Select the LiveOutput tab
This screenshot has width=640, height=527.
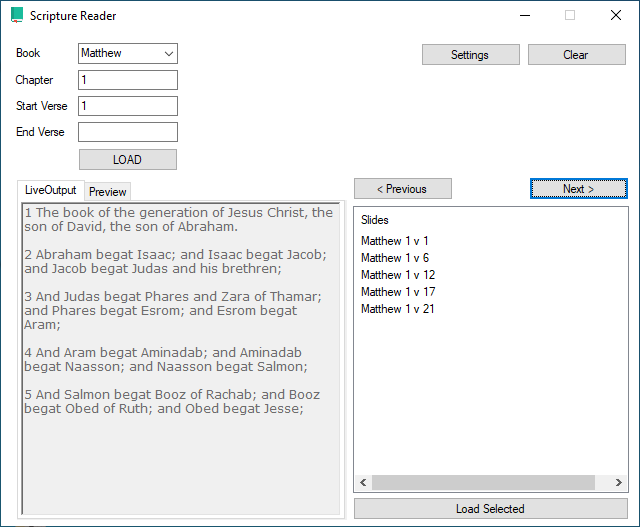tap(51, 191)
